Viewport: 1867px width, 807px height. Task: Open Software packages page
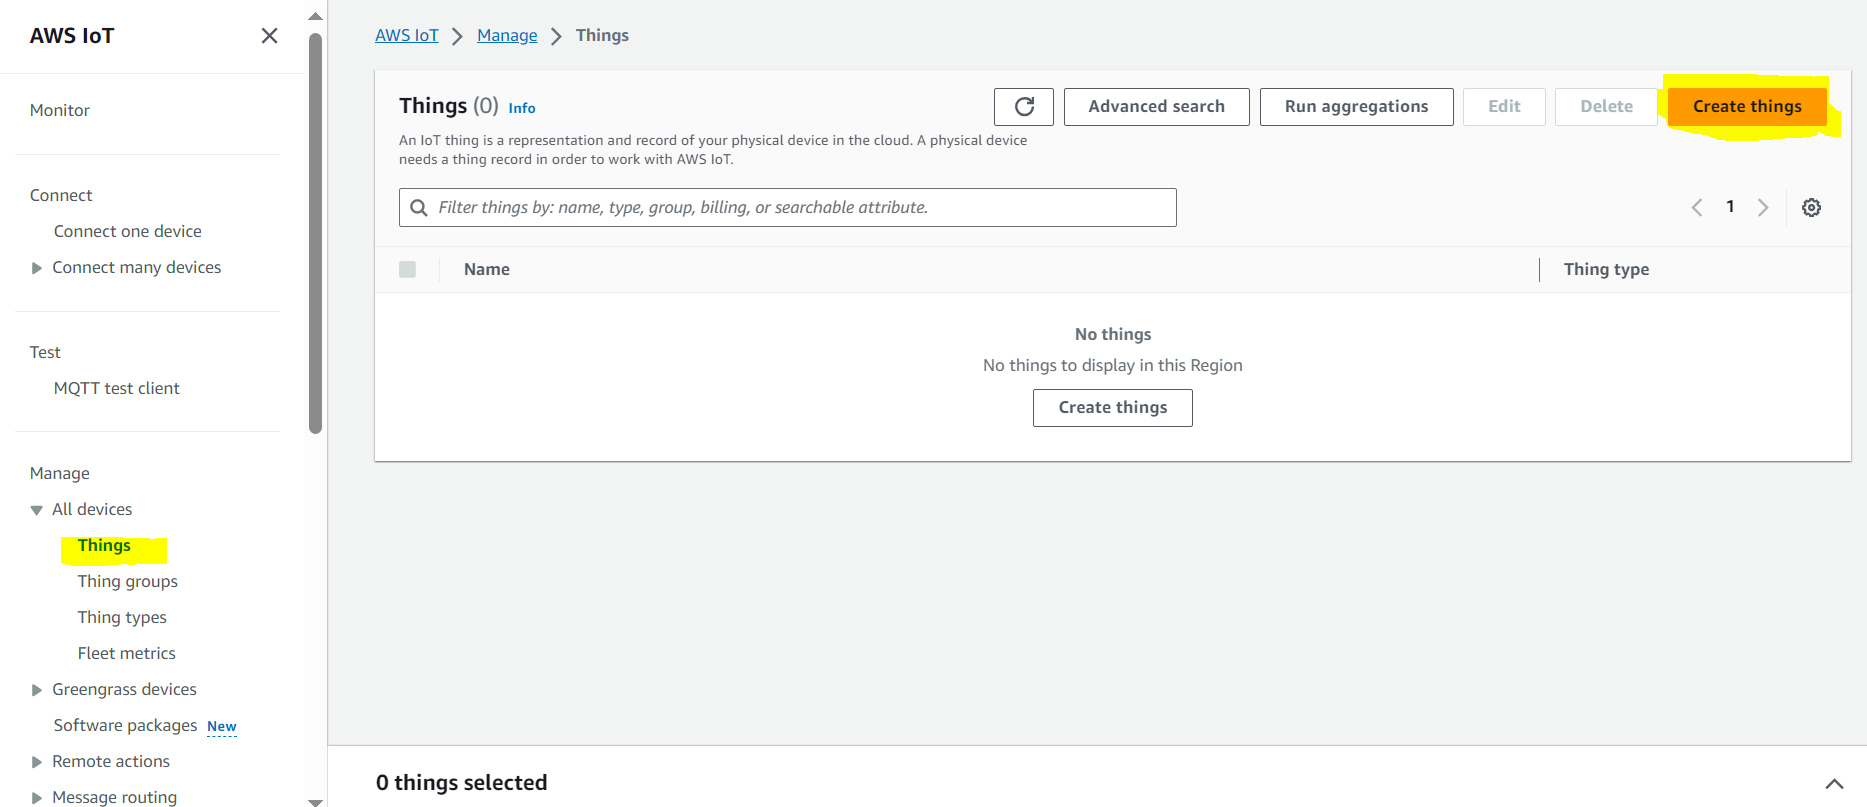coord(126,725)
